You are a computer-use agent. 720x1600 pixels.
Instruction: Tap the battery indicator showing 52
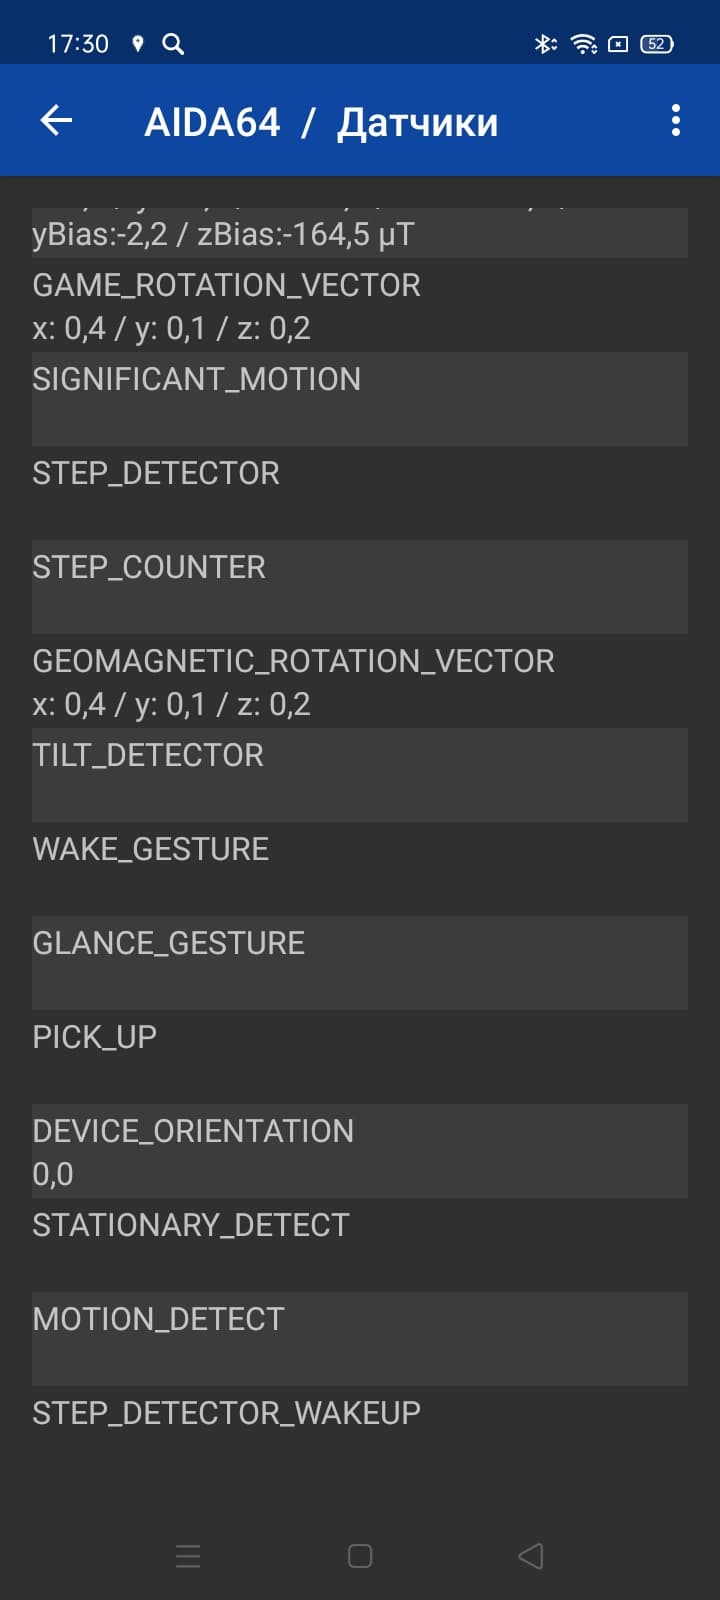(656, 44)
